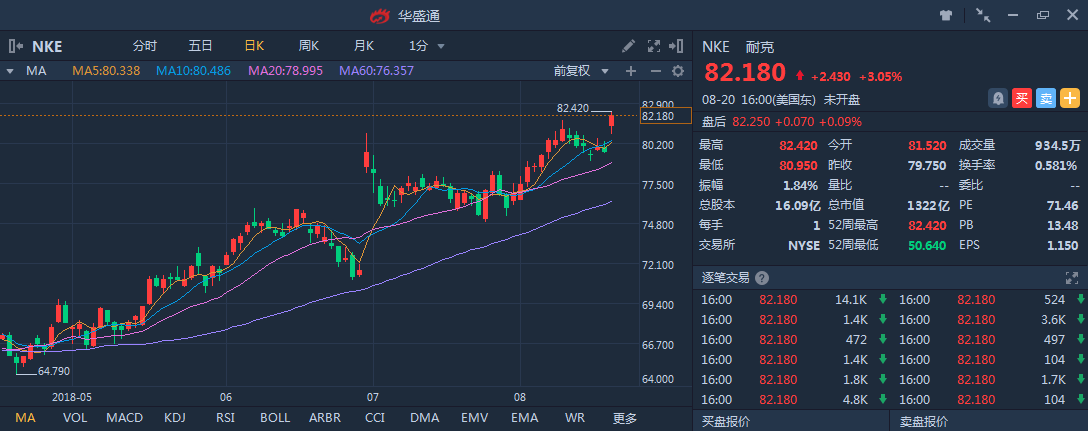
Task: Switch to 分时 chart tab
Action: 145,47
